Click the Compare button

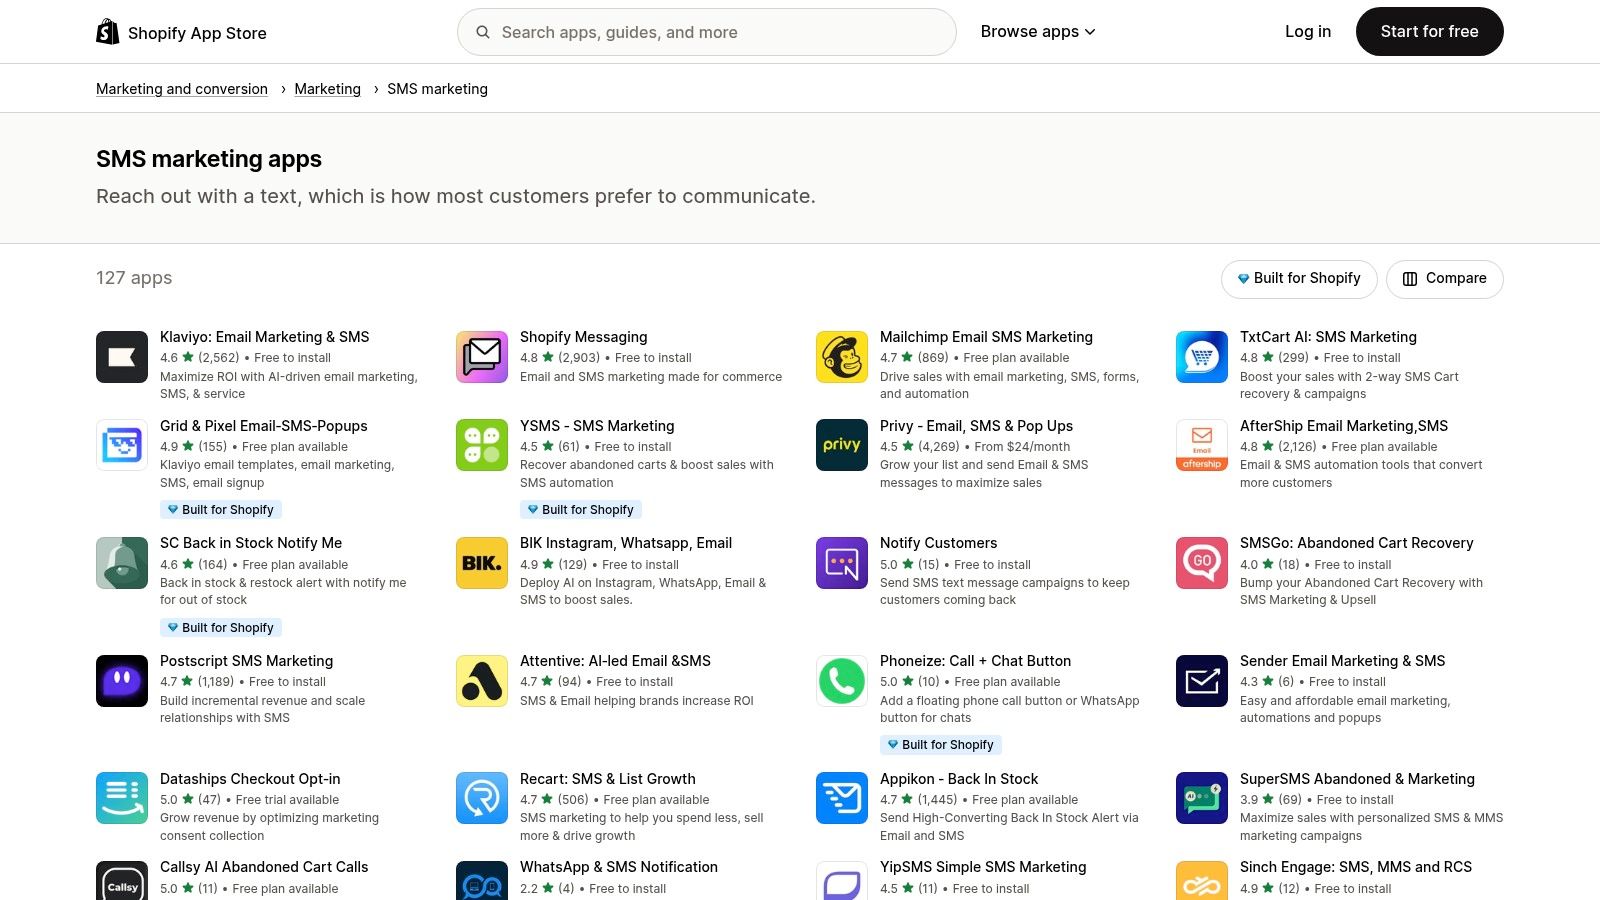(1444, 278)
